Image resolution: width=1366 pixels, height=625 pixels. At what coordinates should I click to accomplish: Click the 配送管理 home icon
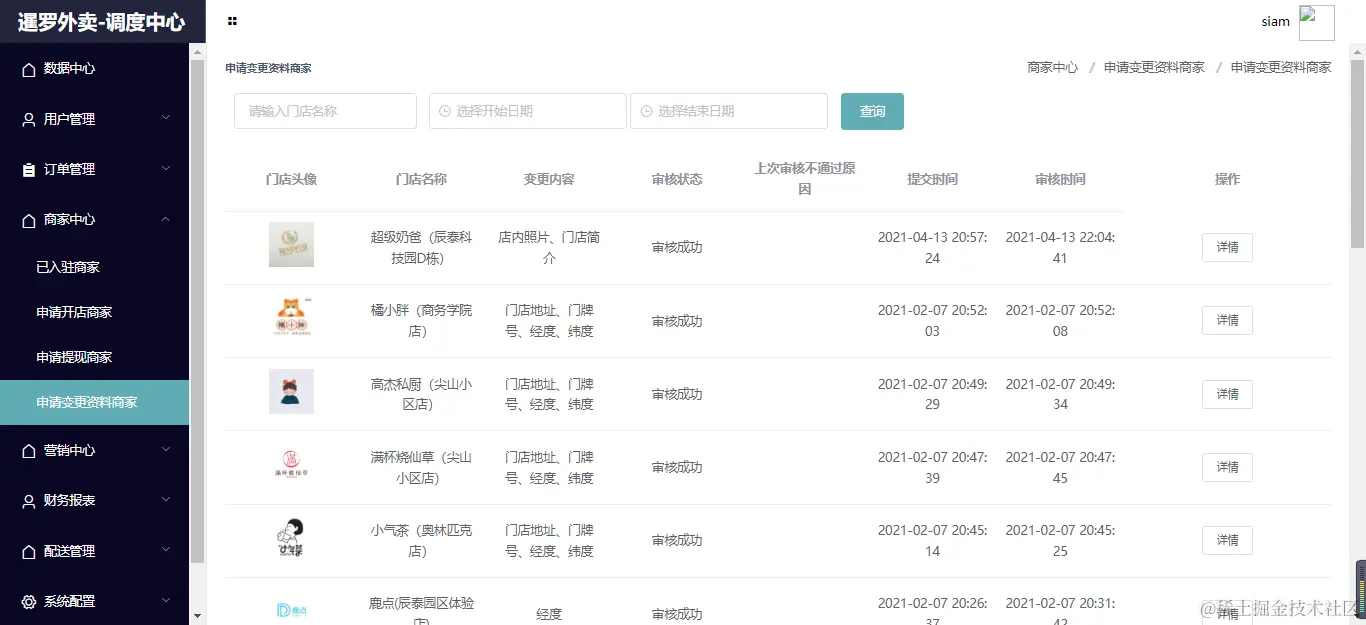click(28, 551)
